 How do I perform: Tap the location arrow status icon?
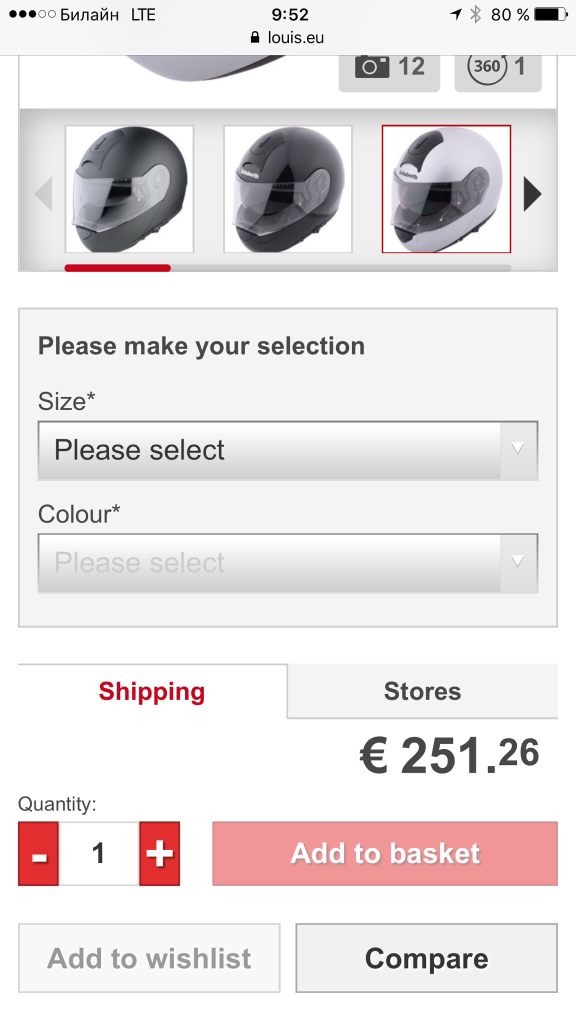click(x=455, y=14)
